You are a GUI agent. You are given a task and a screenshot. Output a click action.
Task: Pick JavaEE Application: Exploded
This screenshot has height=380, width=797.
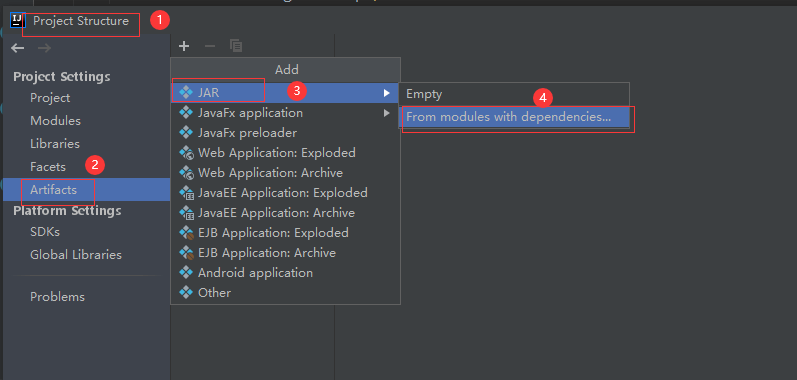tap(285, 193)
